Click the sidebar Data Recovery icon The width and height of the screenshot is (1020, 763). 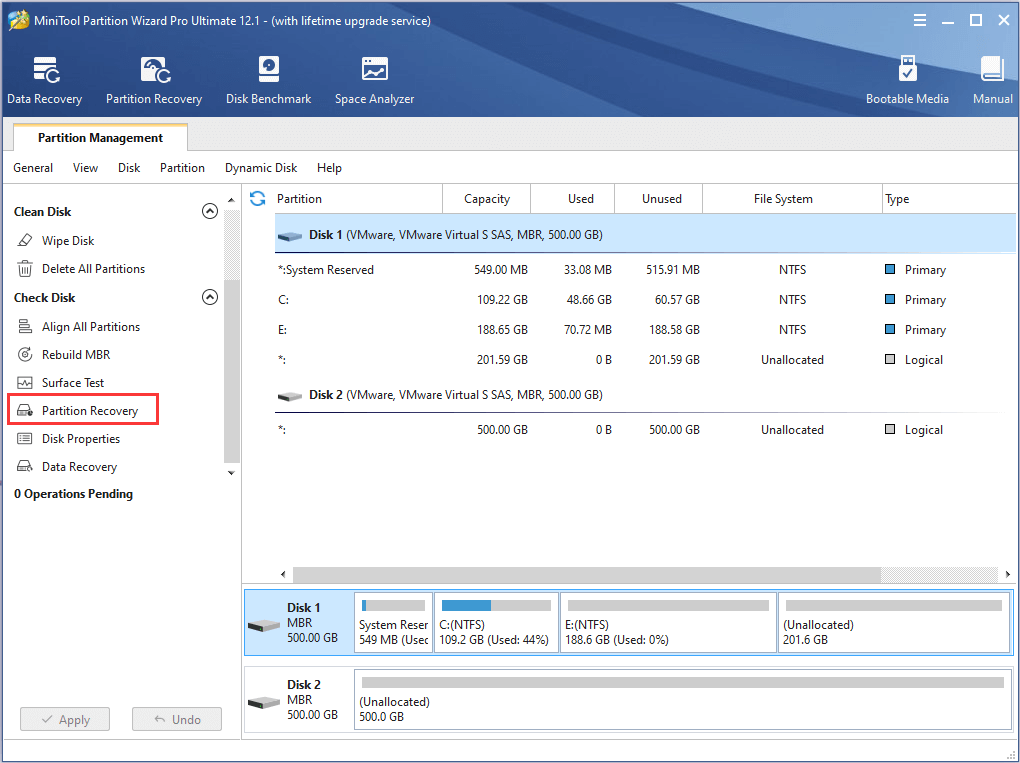[25, 466]
